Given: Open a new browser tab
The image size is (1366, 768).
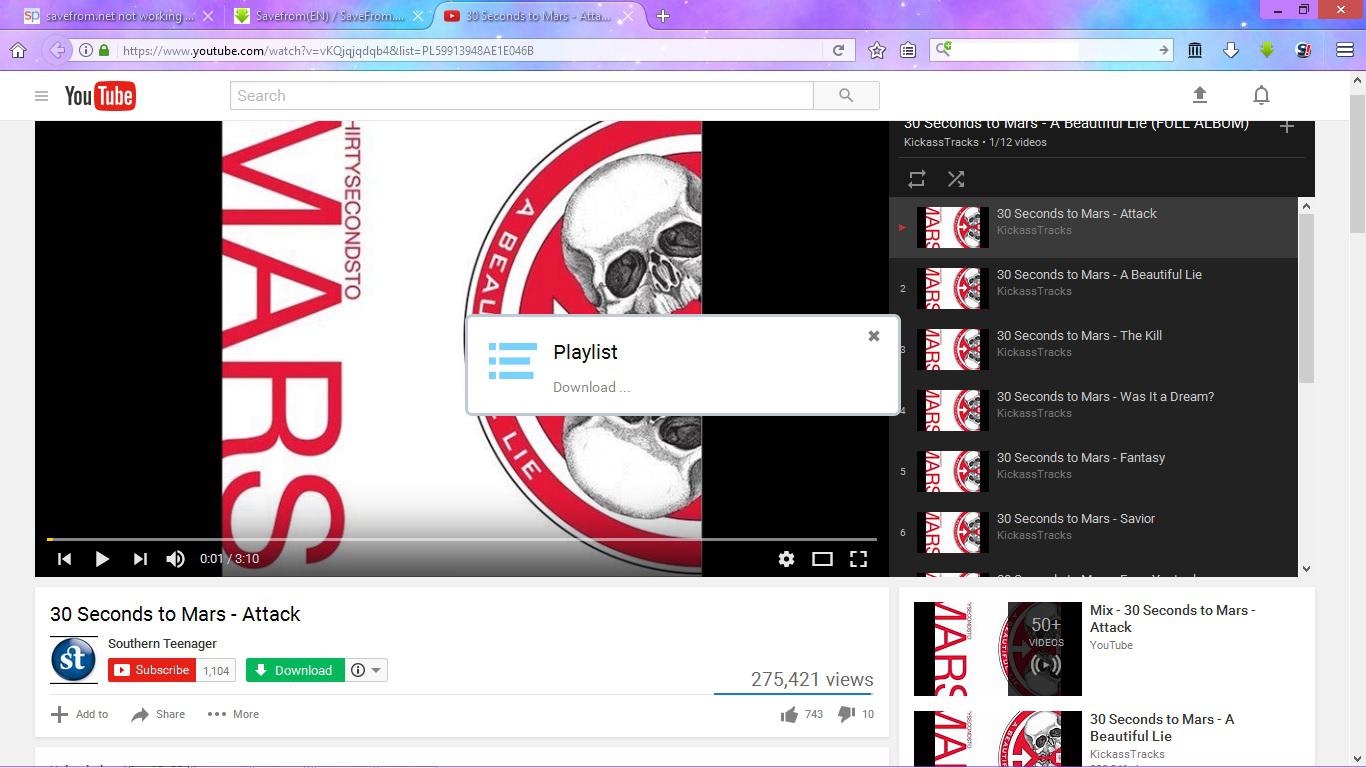Looking at the screenshot, I should click(662, 16).
